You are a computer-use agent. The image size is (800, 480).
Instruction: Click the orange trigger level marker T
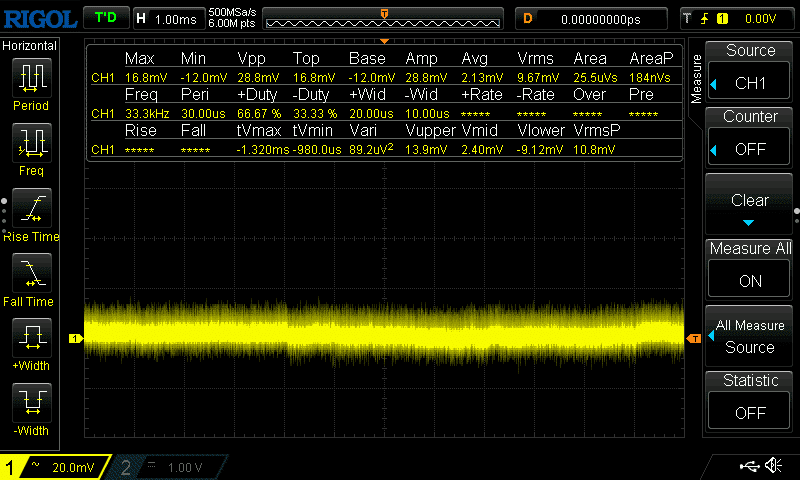click(x=694, y=339)
